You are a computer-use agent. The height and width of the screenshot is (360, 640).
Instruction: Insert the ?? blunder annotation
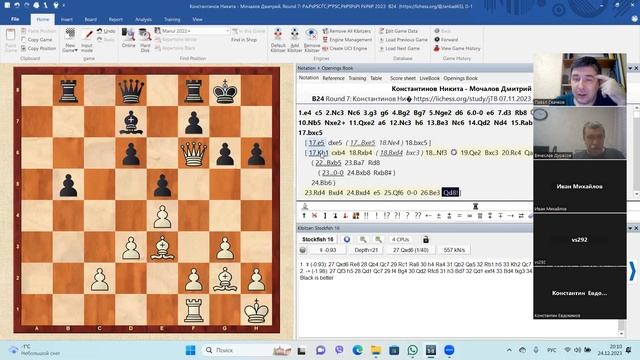point(418,216)
